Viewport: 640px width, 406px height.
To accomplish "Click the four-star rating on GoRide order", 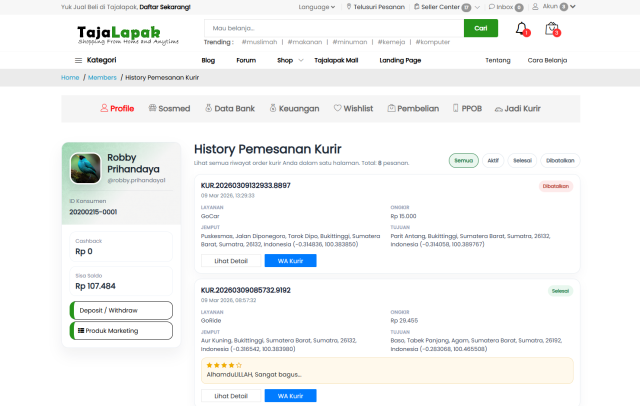I will click(218, 365).
